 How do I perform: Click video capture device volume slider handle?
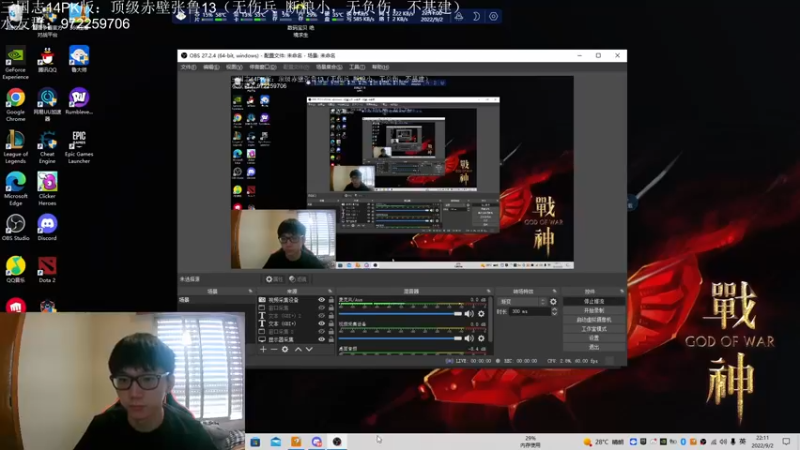tap(458, 338)
